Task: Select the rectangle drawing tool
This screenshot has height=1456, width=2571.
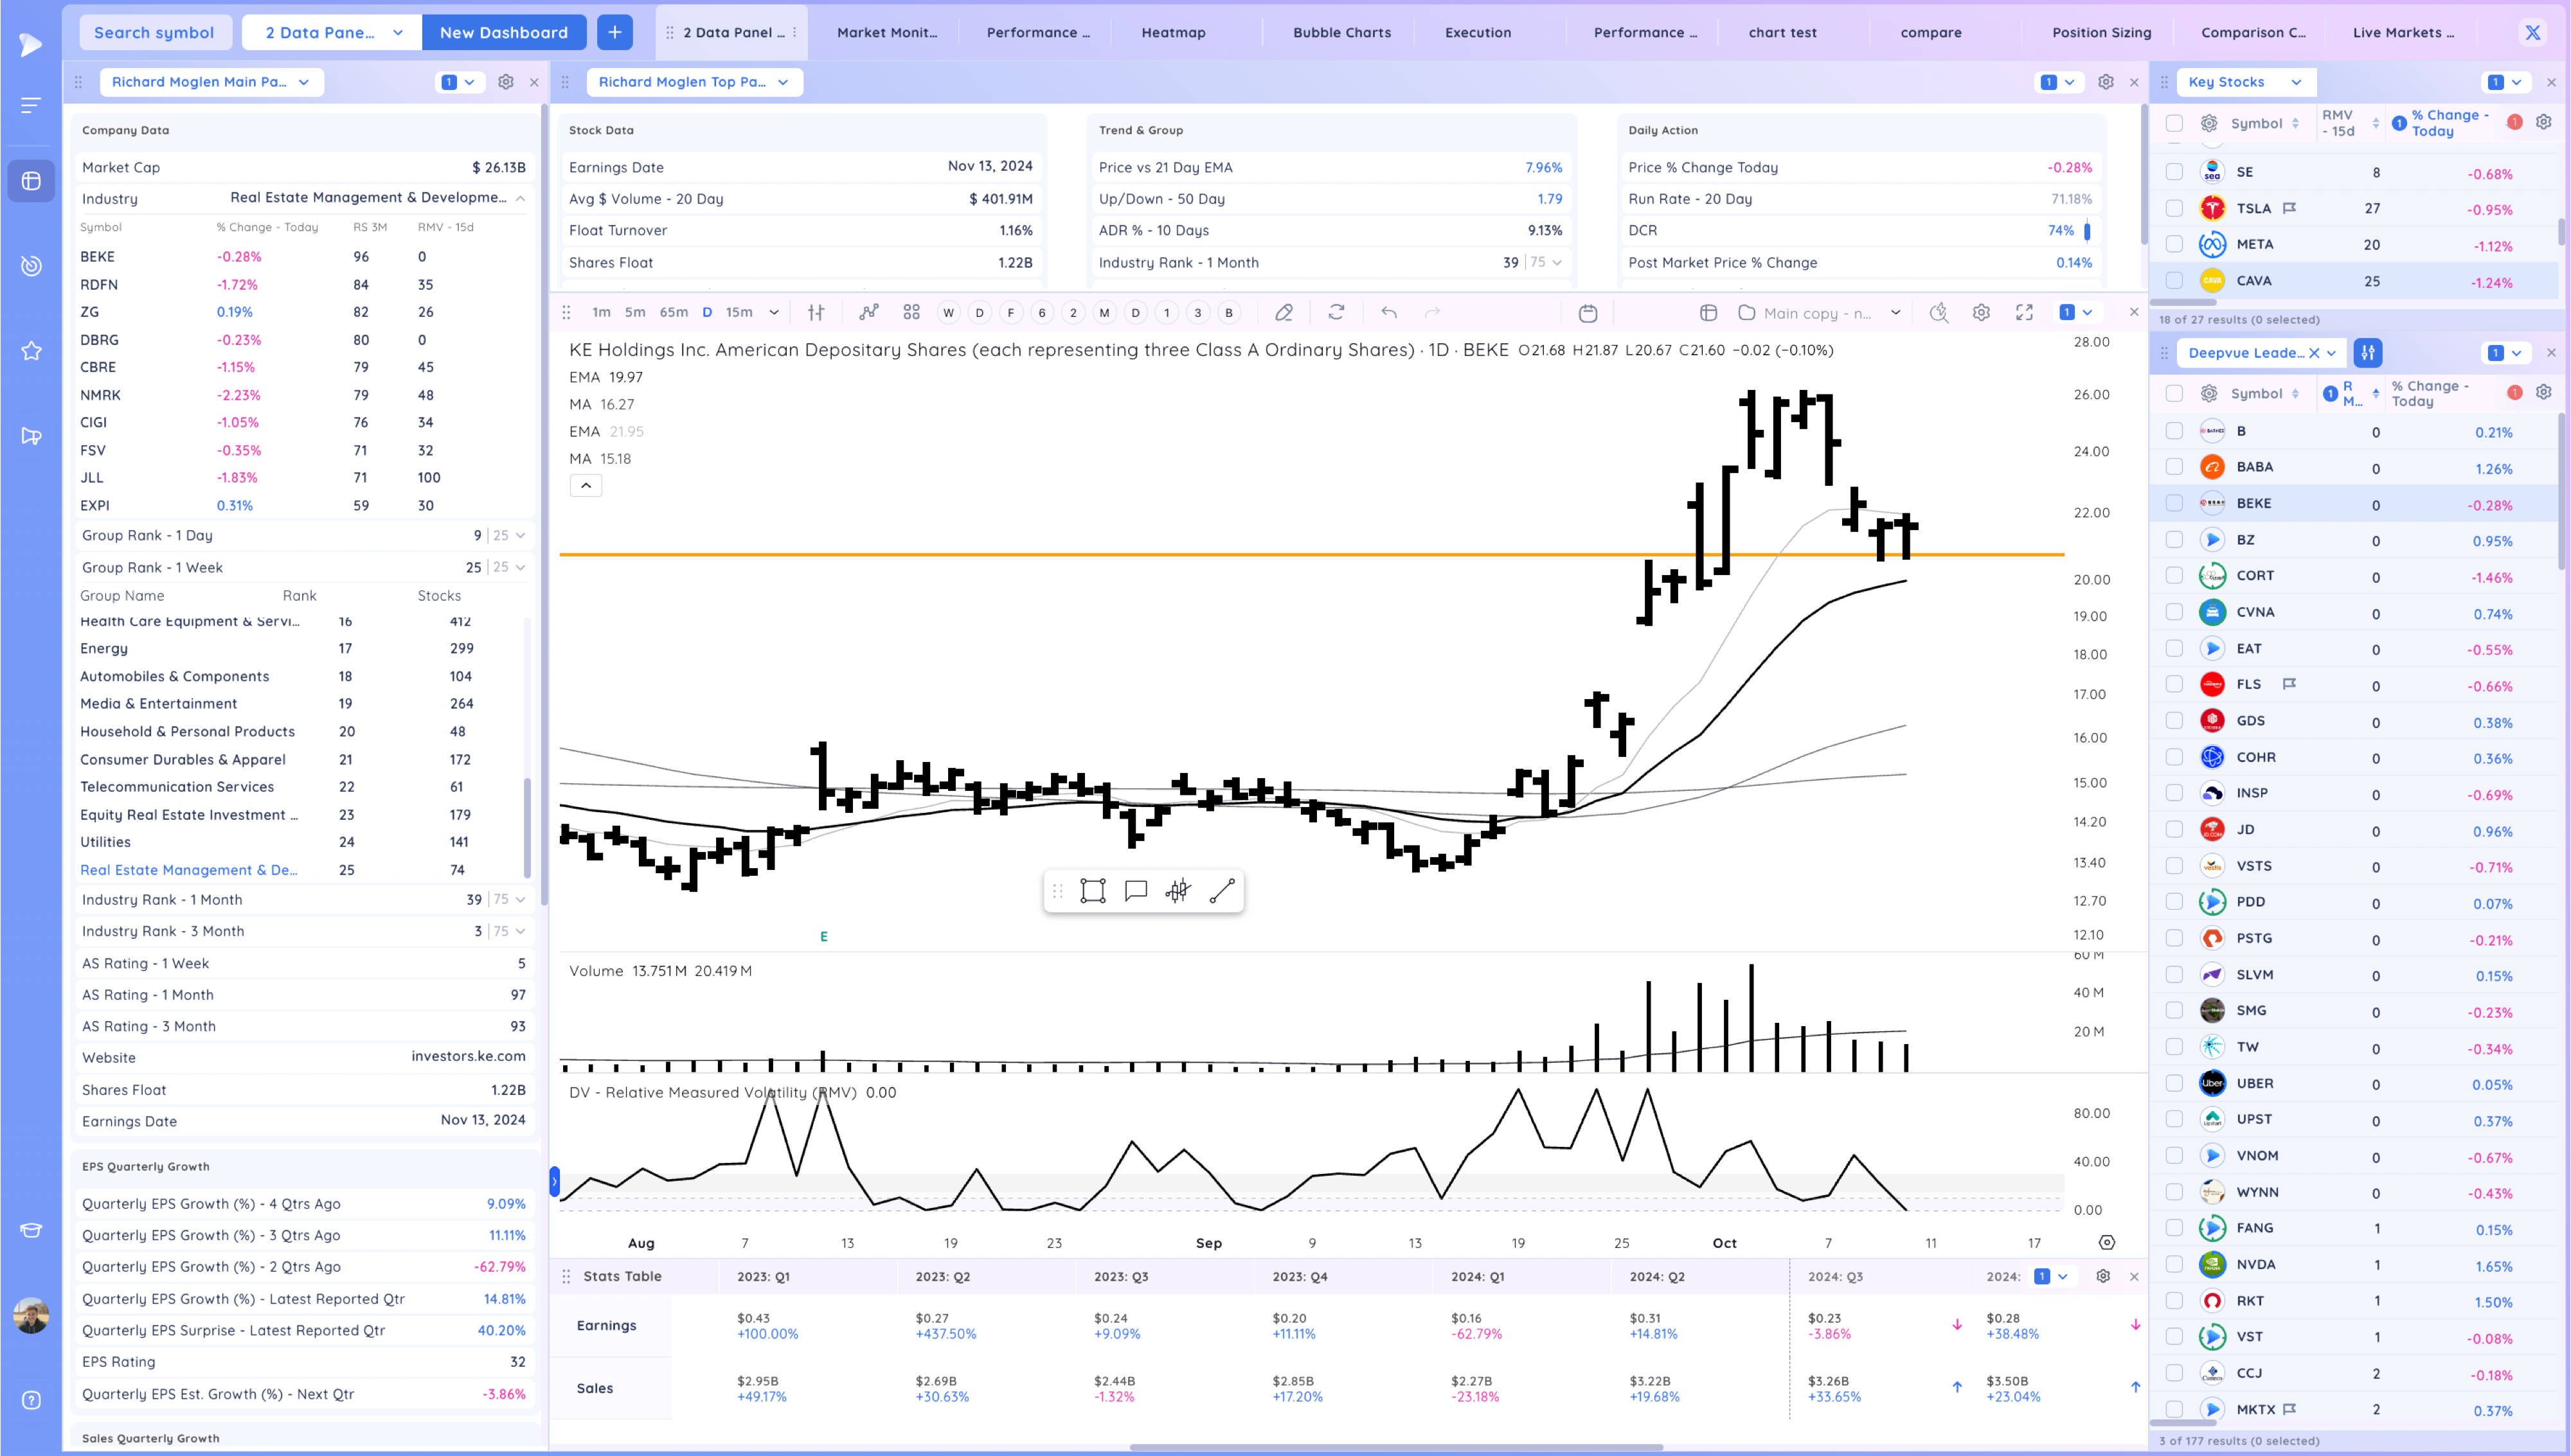Action: pos(1093,891)
